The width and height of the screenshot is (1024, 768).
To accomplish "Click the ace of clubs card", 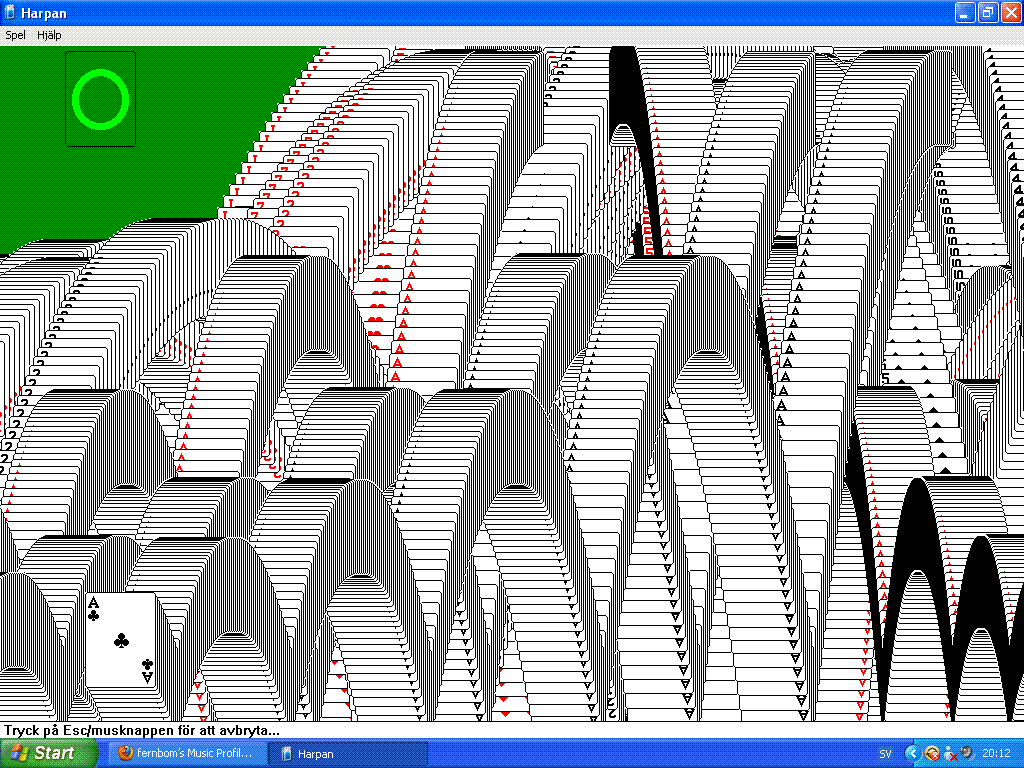I will pos(121,640).
